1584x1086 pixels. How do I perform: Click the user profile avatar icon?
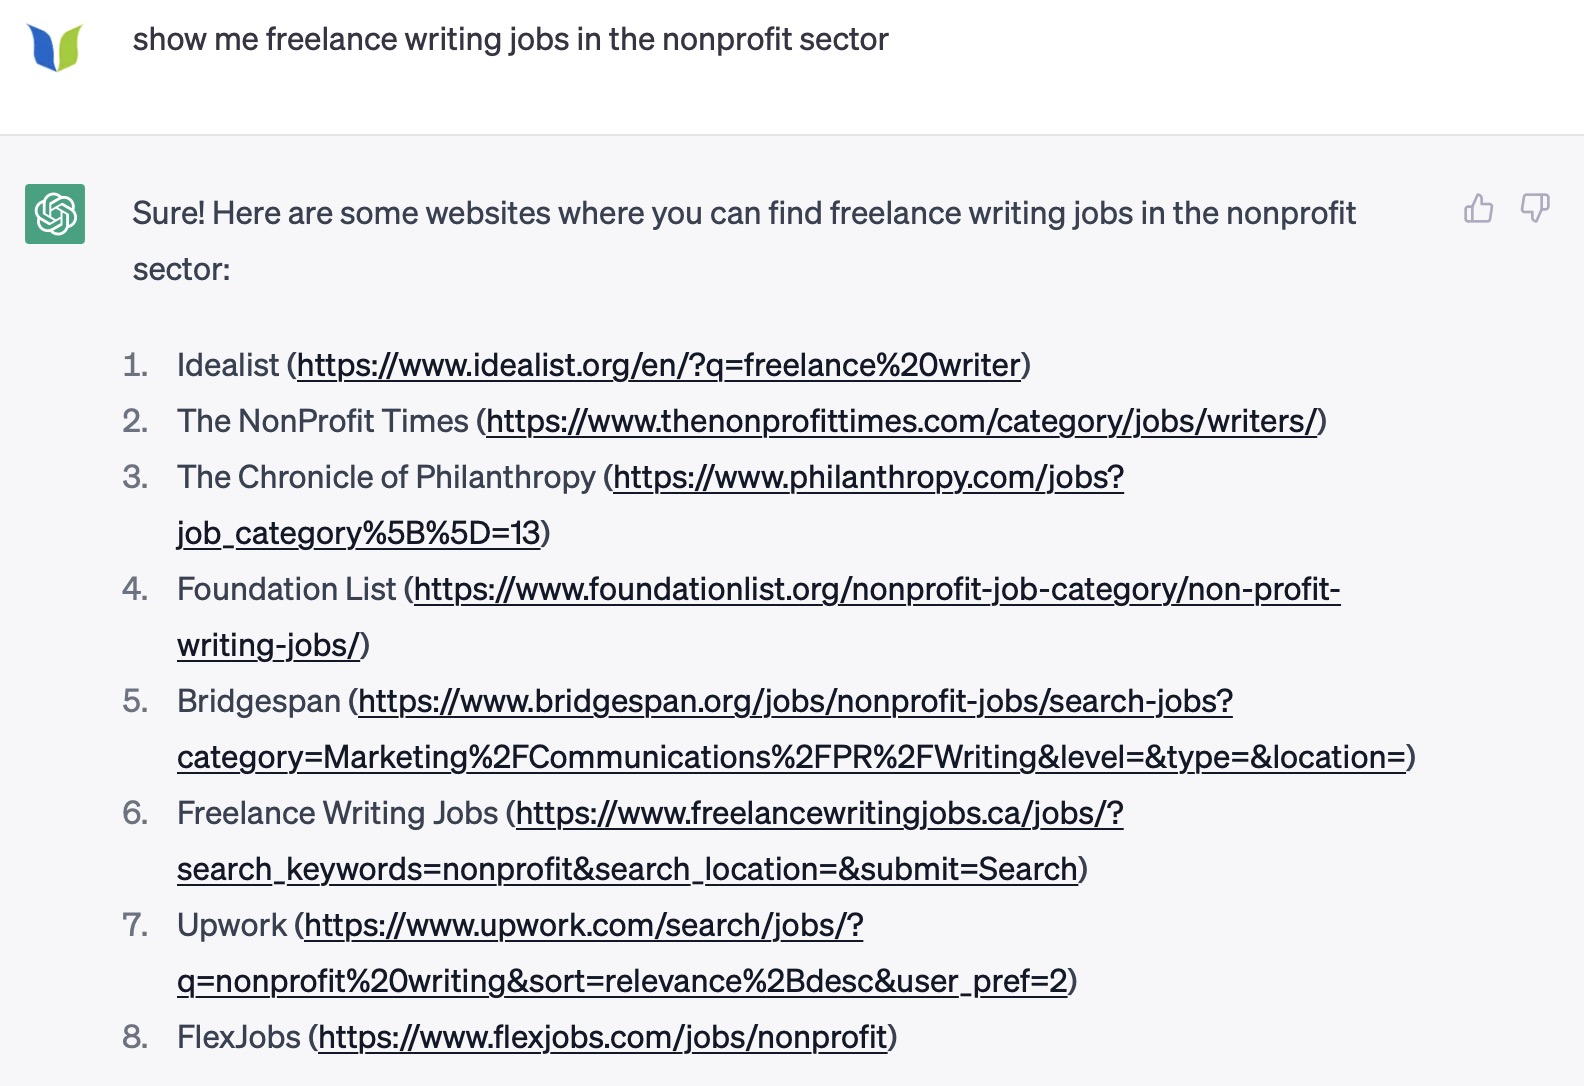[55, 46]
